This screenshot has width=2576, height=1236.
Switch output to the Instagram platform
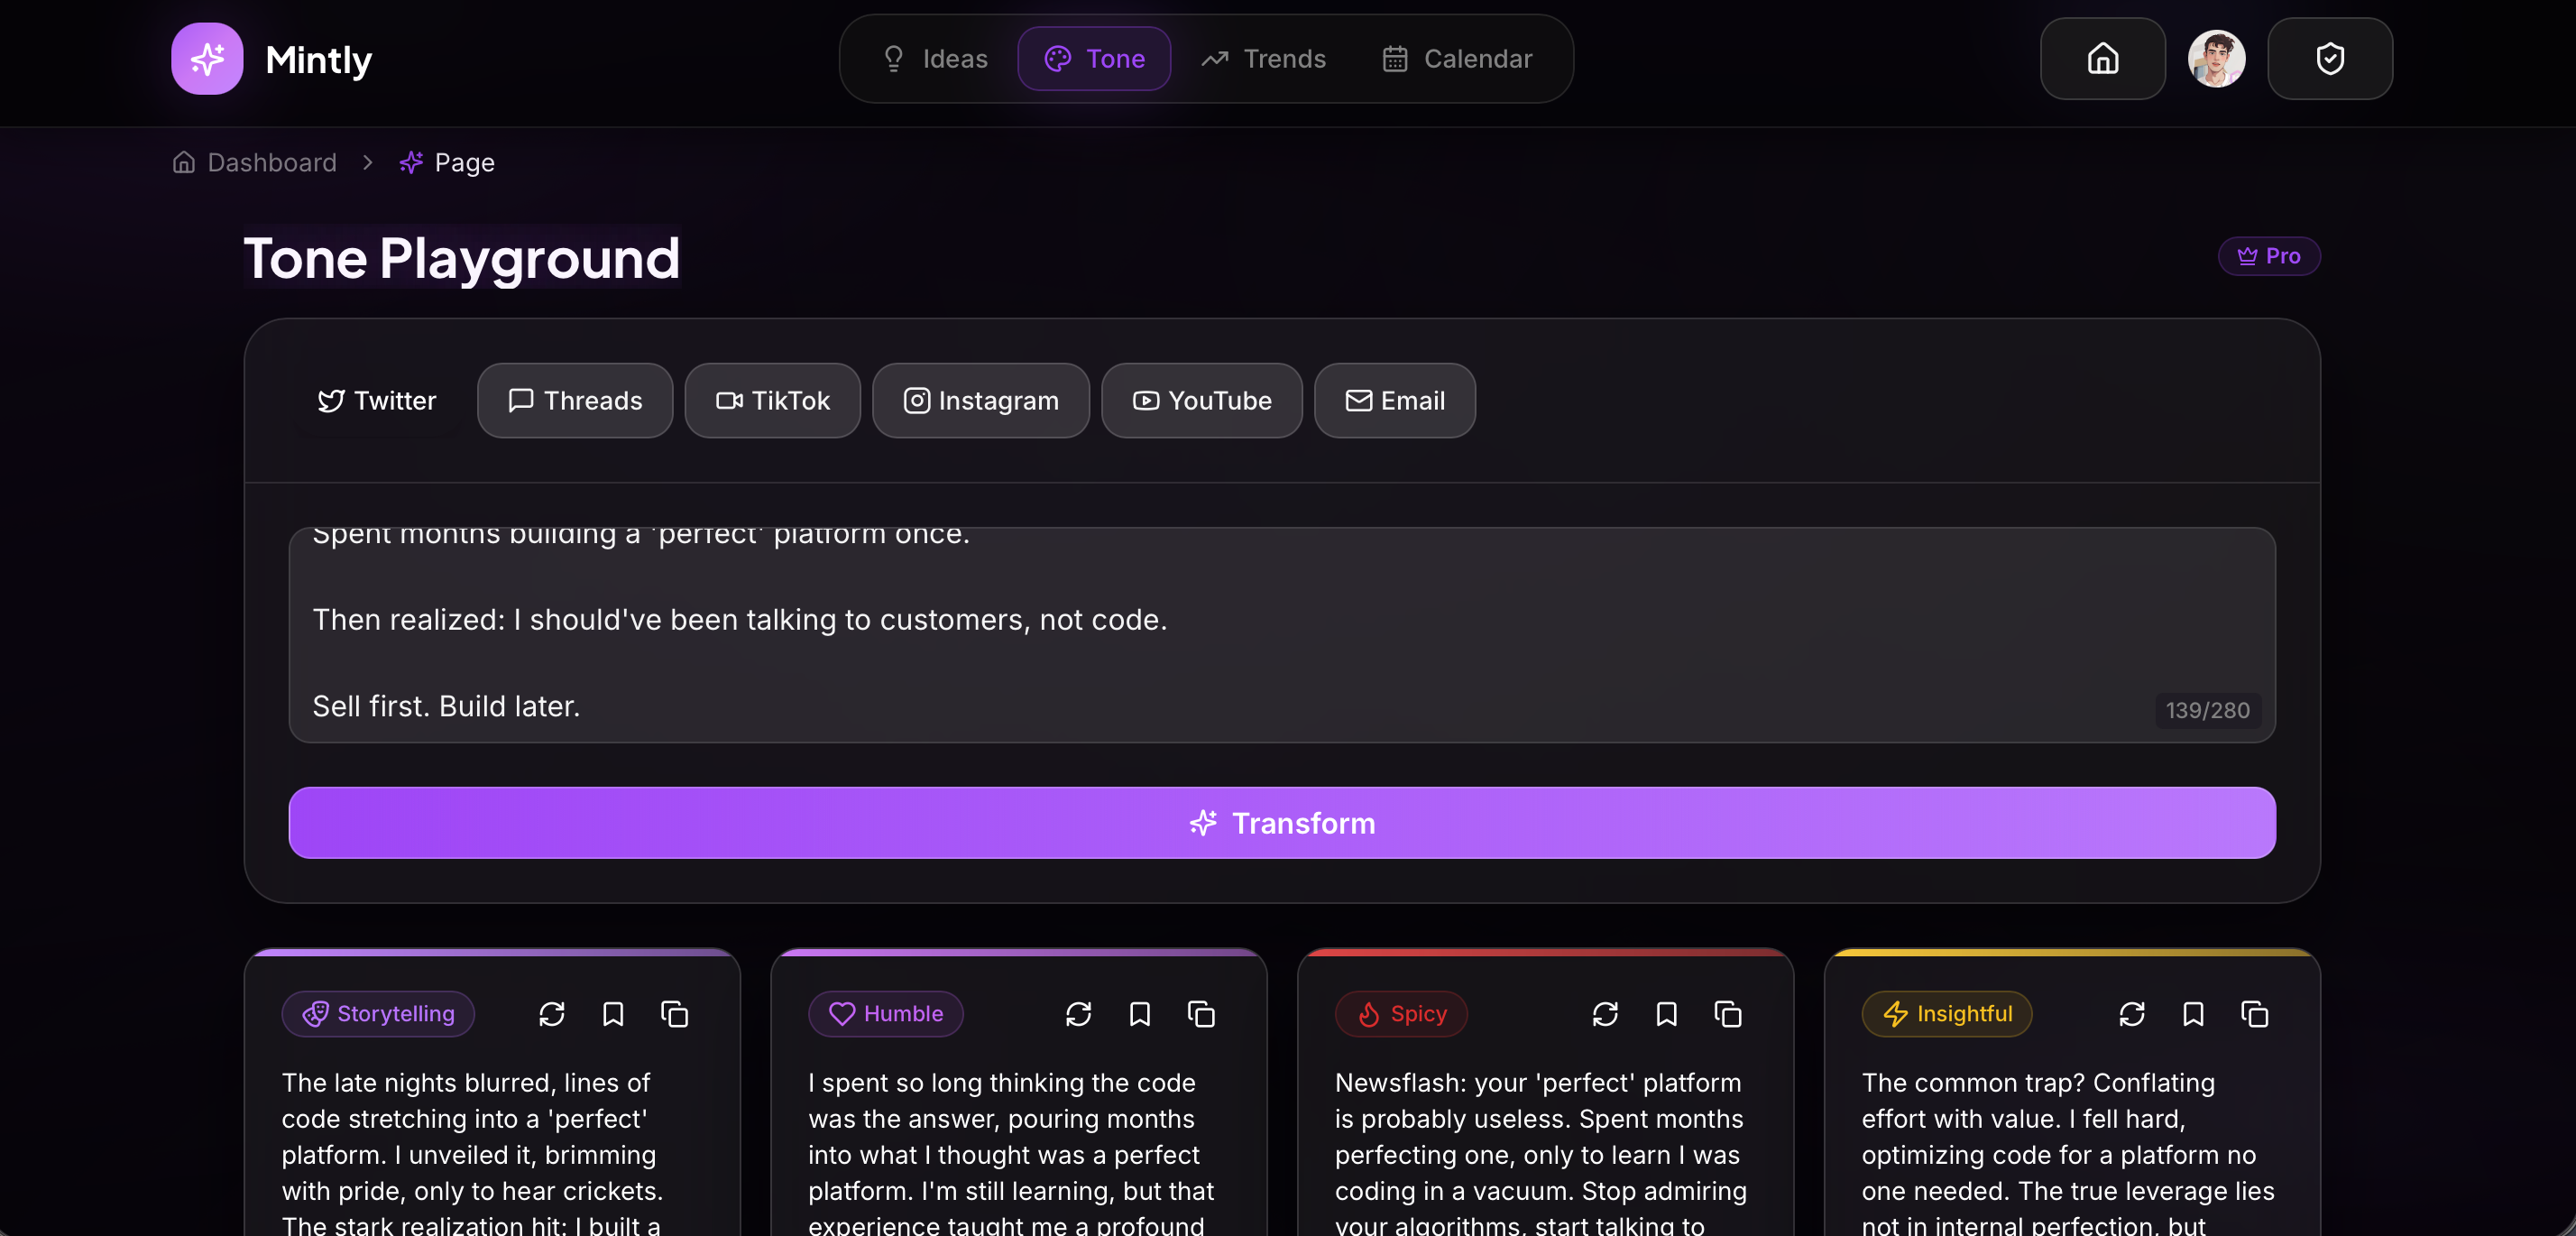[980, 400]
